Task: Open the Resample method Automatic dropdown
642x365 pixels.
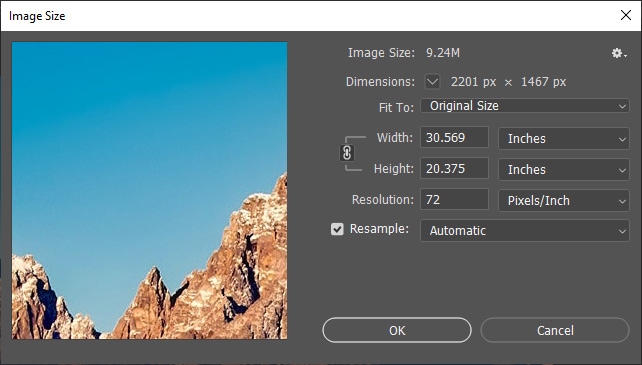Action: click(524, 231)
